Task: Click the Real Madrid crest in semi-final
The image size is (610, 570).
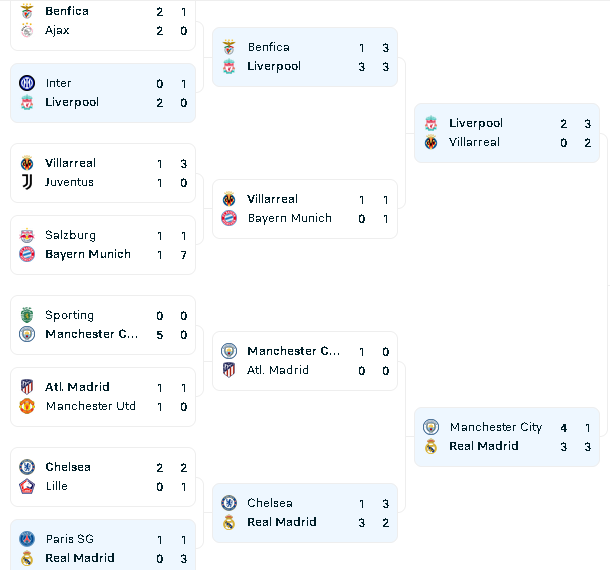Action: pos(431,446)
